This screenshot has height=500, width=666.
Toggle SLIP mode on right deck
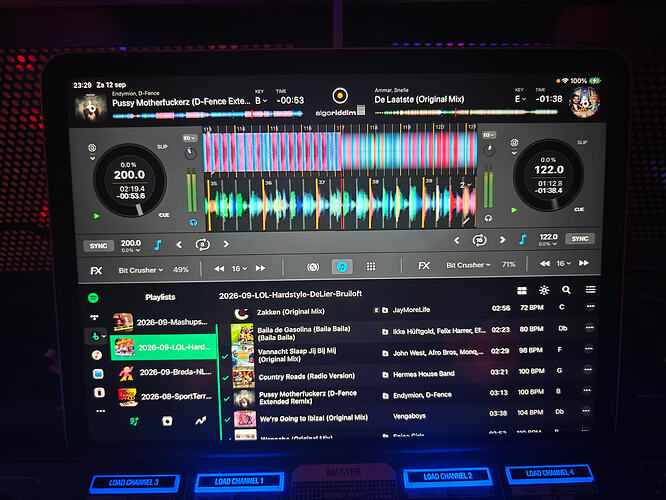pos(581,142)
